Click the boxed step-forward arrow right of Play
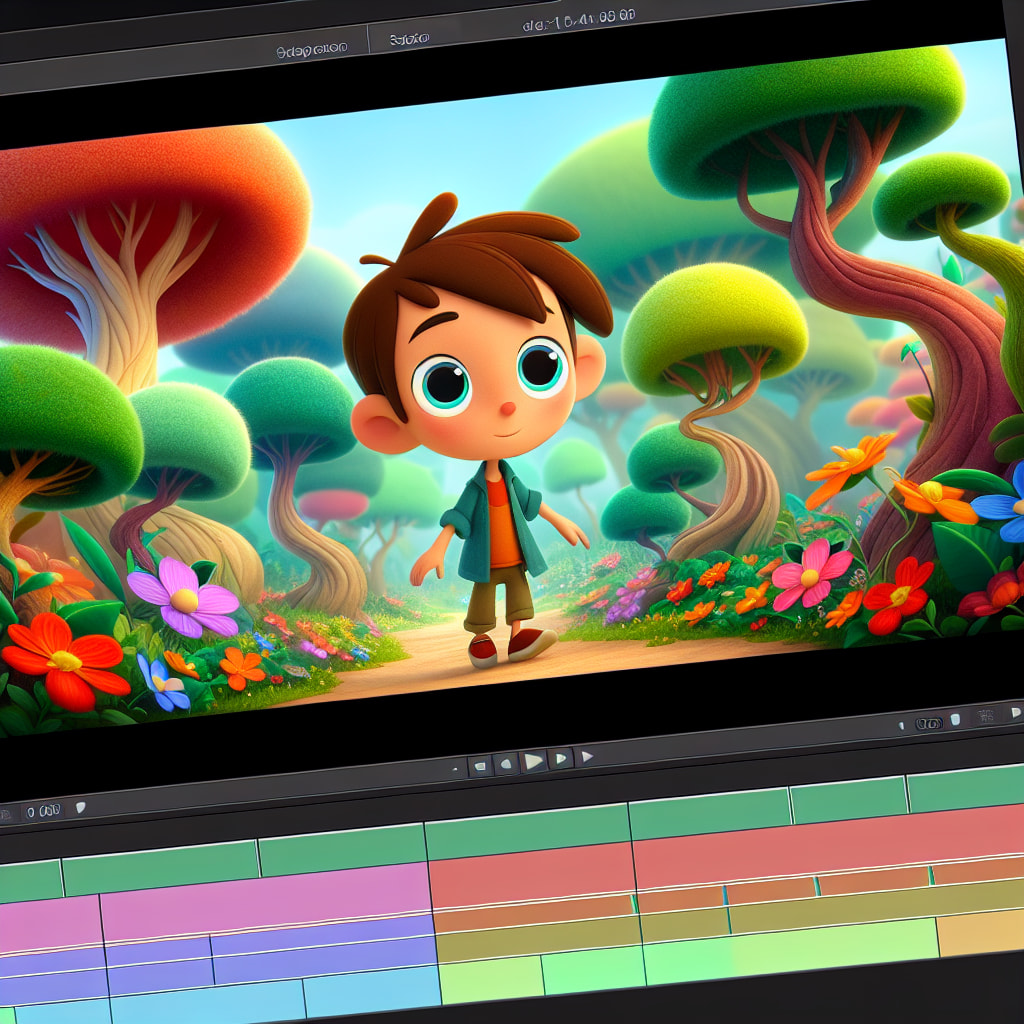 (x=560, y=759)
